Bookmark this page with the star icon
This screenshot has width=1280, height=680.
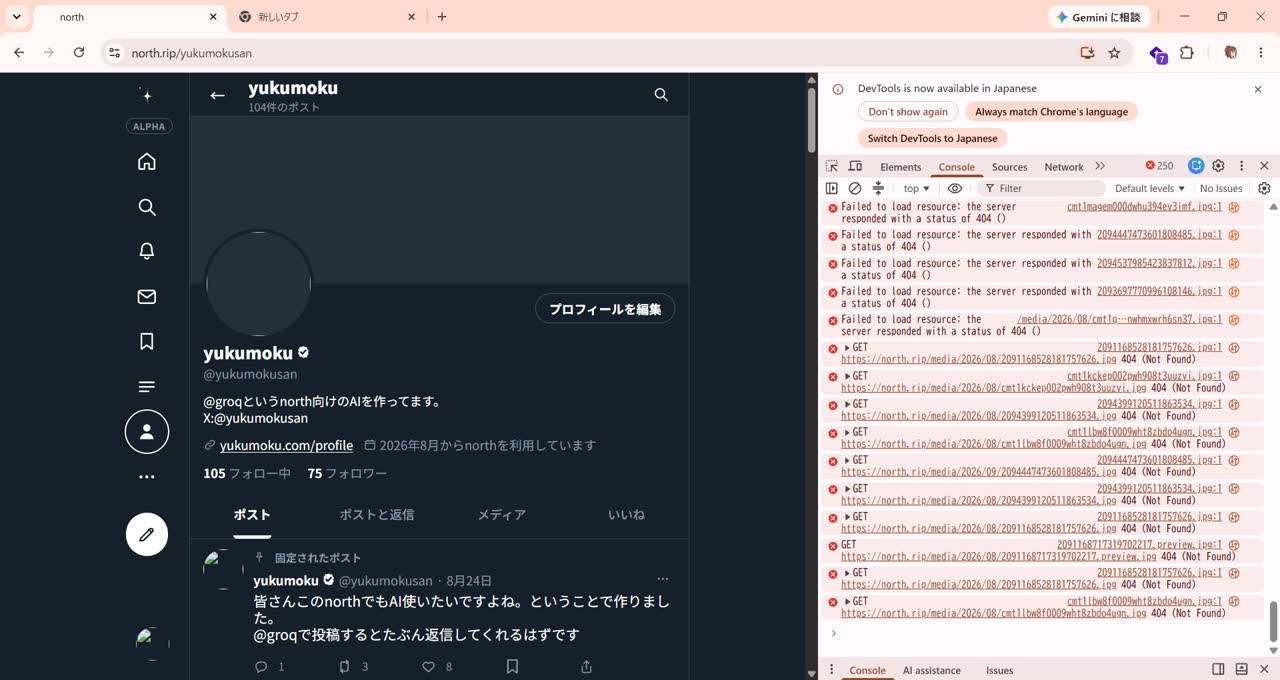(x=1114, y=53)
